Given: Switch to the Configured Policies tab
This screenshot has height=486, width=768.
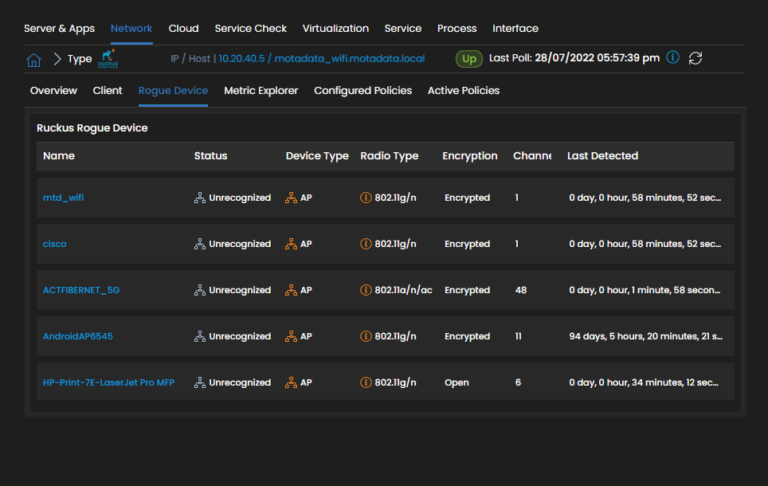Looking at the screenshot, I should pos(363,91).
